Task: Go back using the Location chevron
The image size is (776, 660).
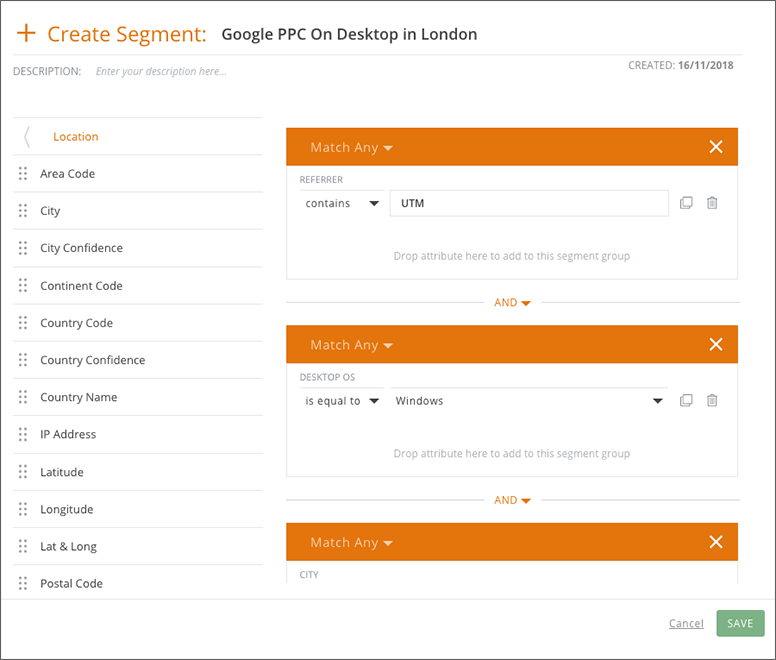Action: (x=27, y=137)
